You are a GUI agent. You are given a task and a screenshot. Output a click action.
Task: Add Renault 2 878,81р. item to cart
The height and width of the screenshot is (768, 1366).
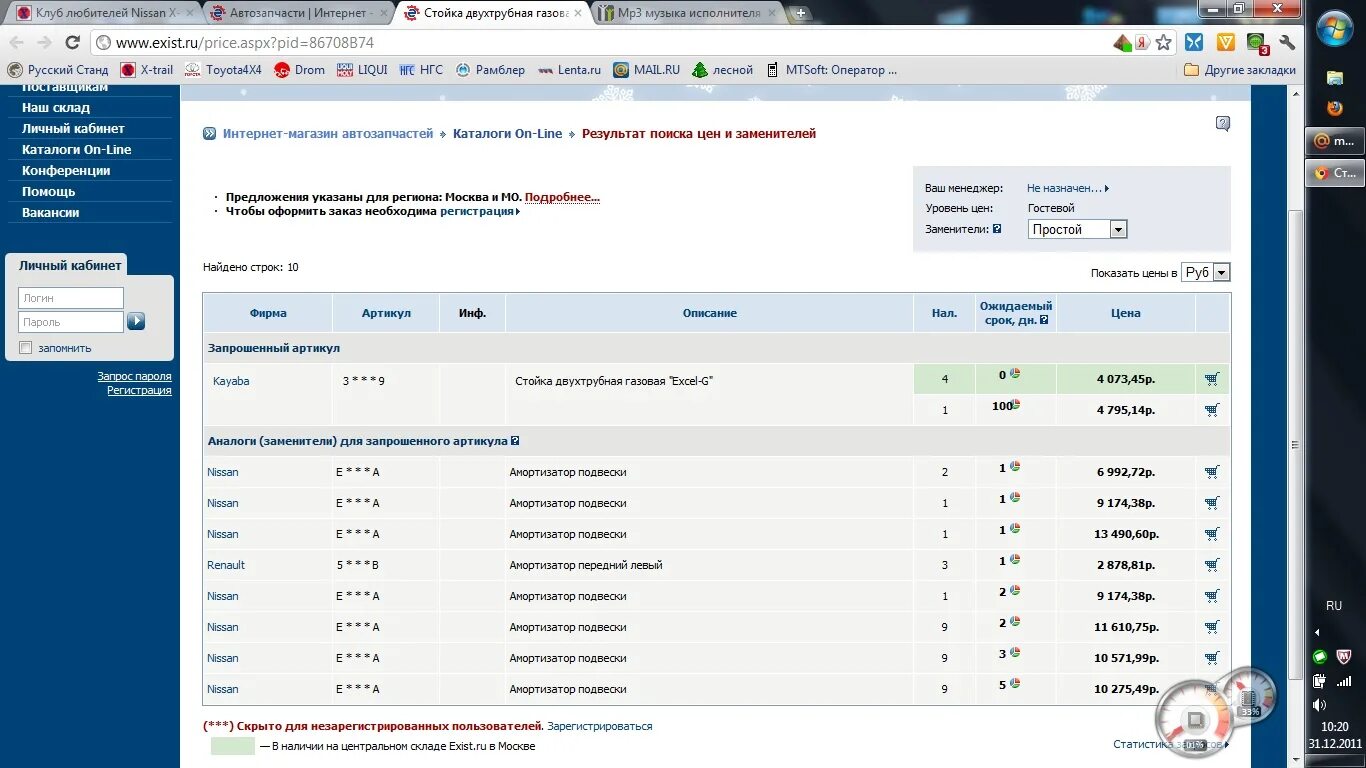tap(1212, 565)
